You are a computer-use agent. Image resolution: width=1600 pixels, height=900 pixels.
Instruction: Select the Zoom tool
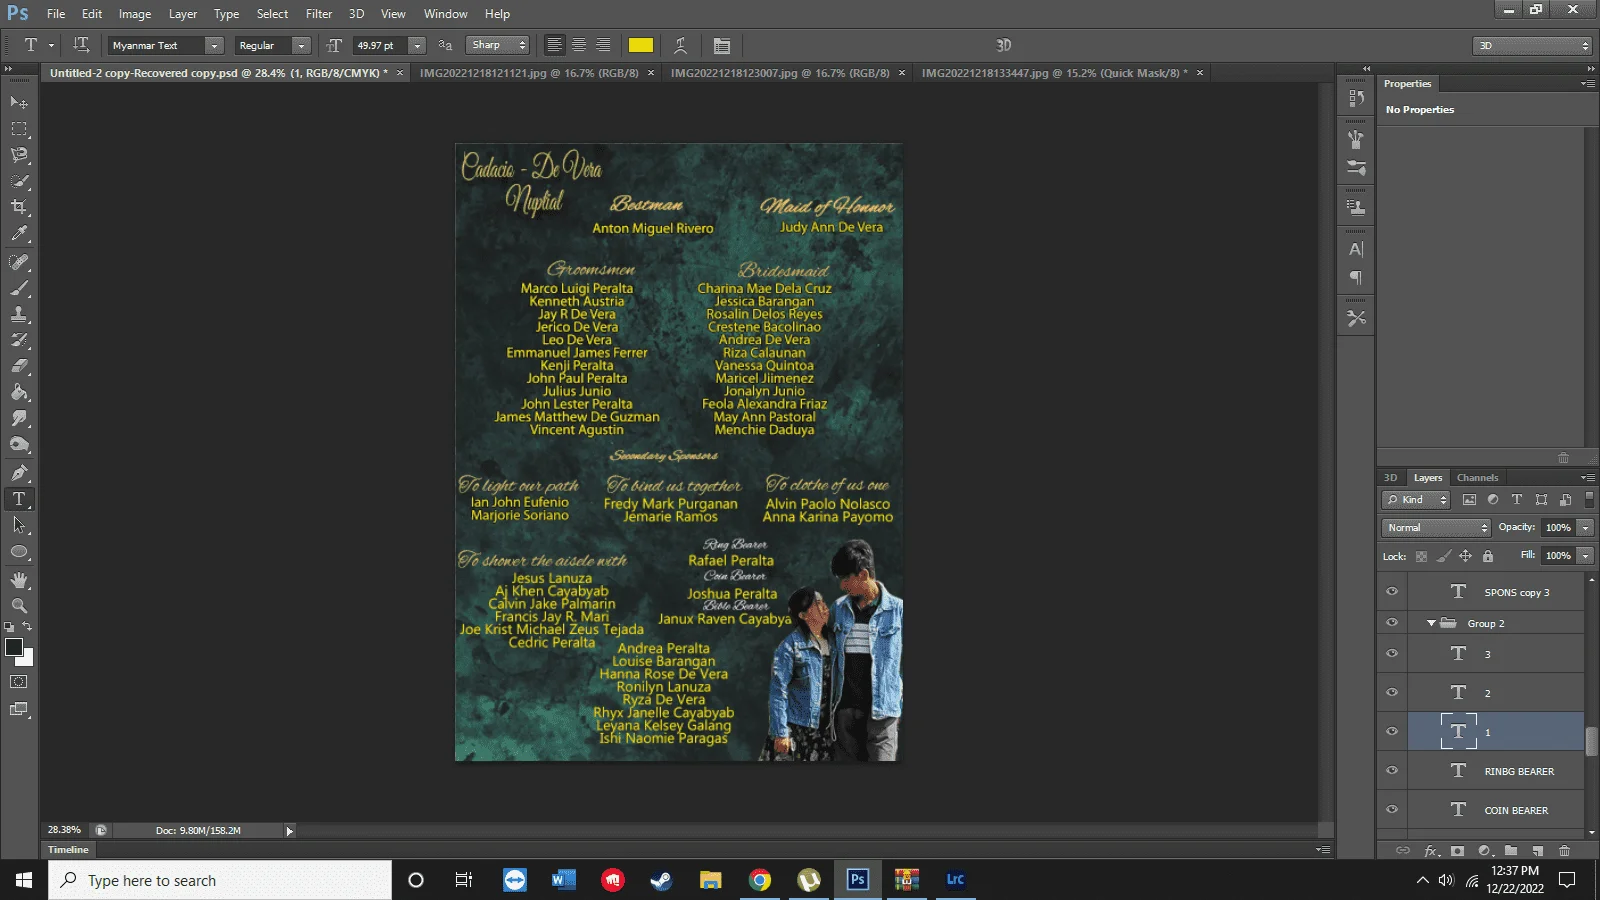[x=19, y=605]
